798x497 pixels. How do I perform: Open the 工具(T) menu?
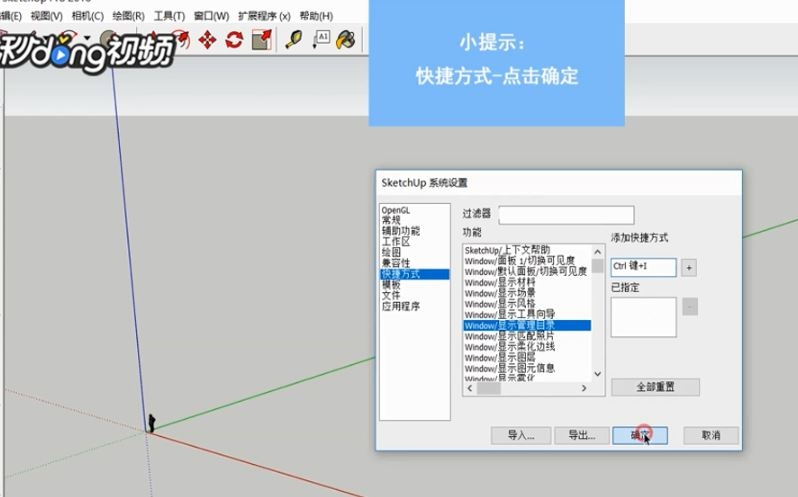(x=169, y=16)
